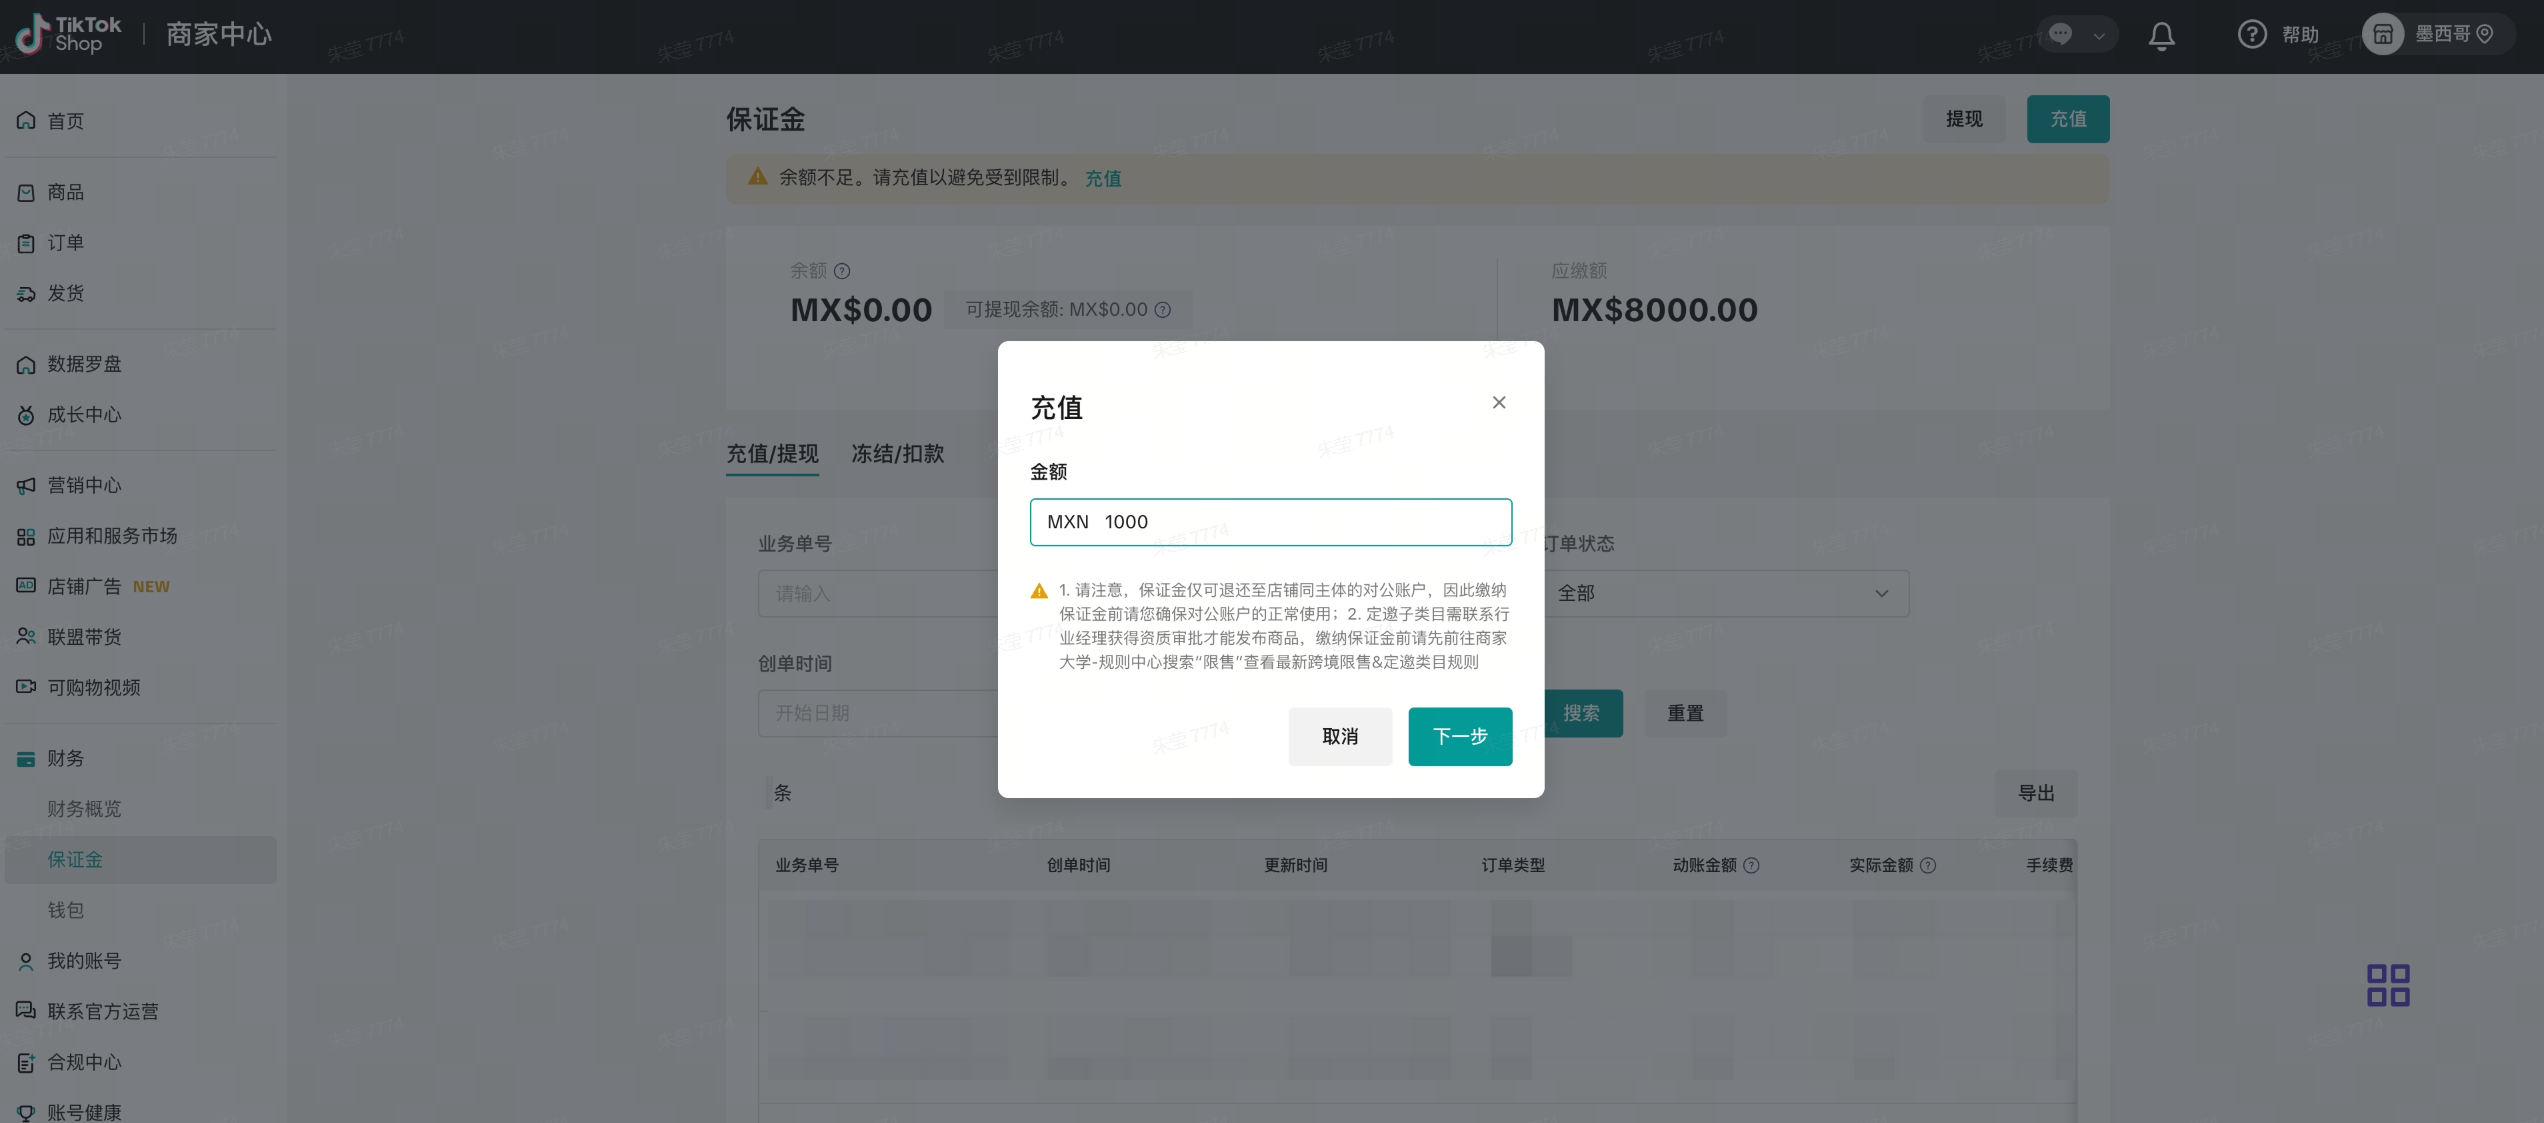Open 首页 from the sidebar
The image size is (2544, 1123).
tap(66, 121)
